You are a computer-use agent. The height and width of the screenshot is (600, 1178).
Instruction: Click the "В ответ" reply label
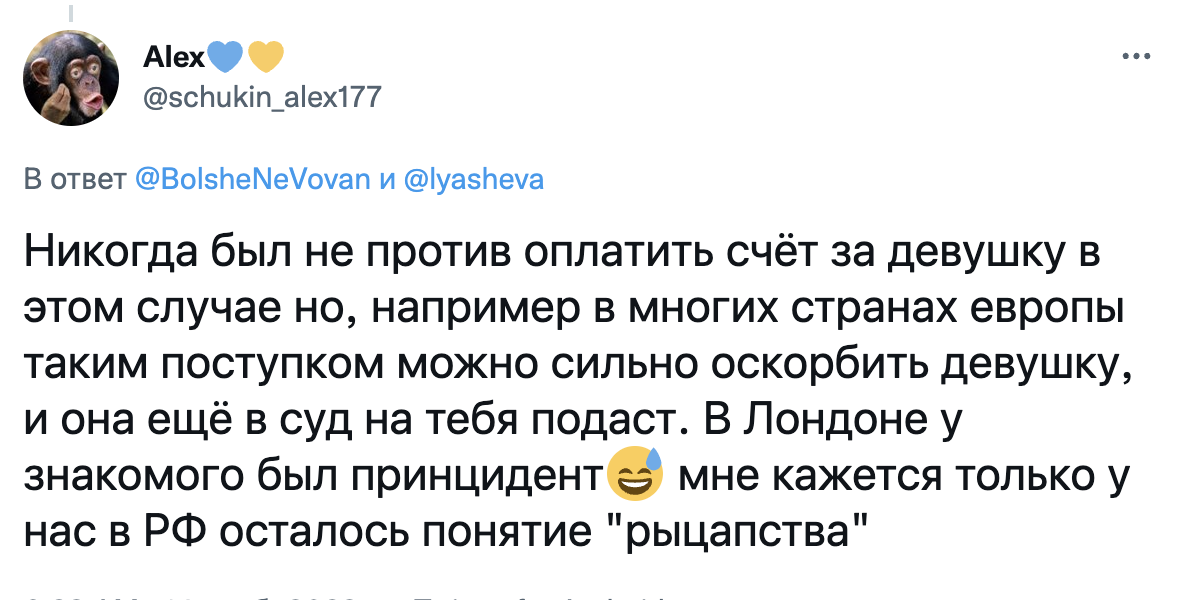pos(74,180)
